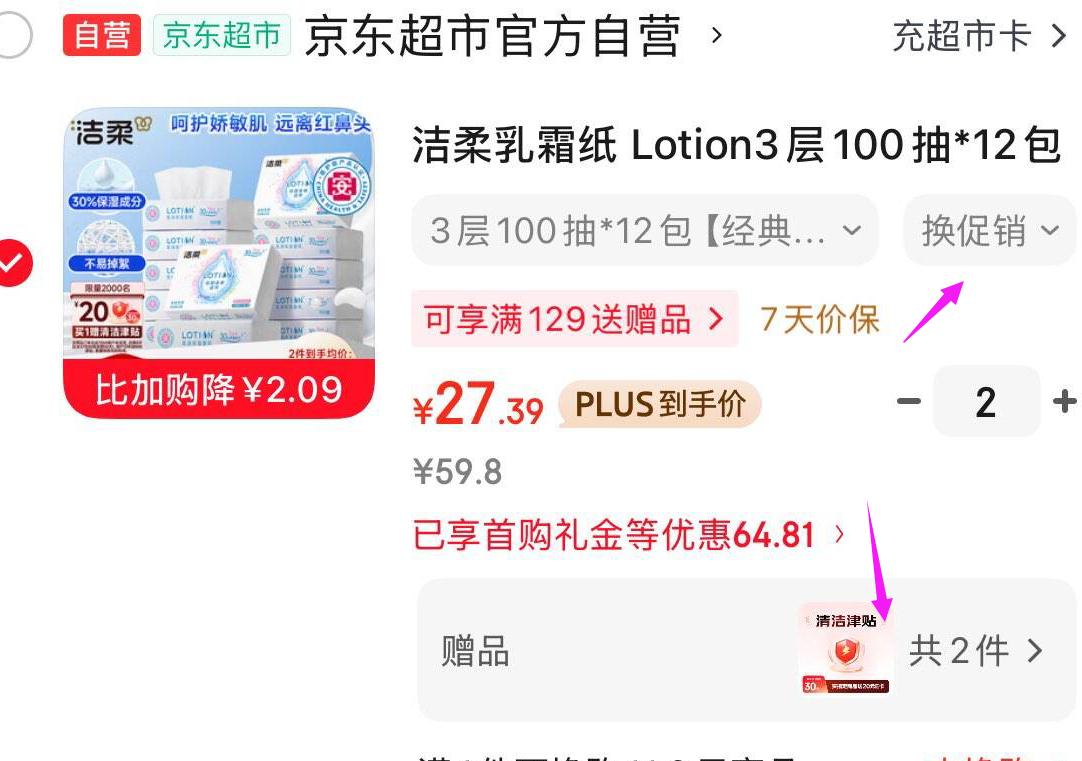1082x761 pixels.
Task: Click the arrow next to store name
Action: [x=717, y=35]
